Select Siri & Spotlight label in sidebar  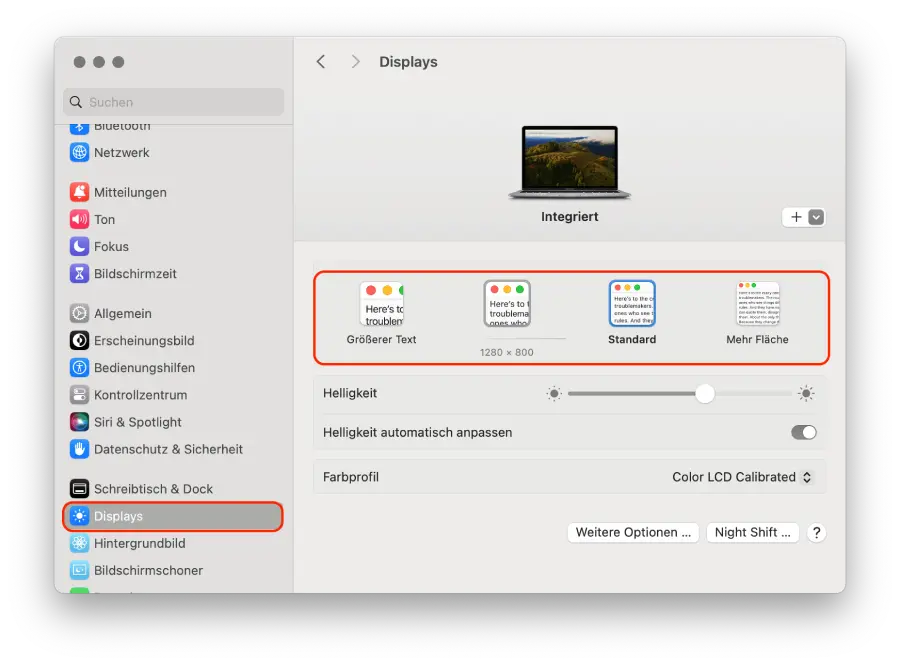(x=138, y=422)
